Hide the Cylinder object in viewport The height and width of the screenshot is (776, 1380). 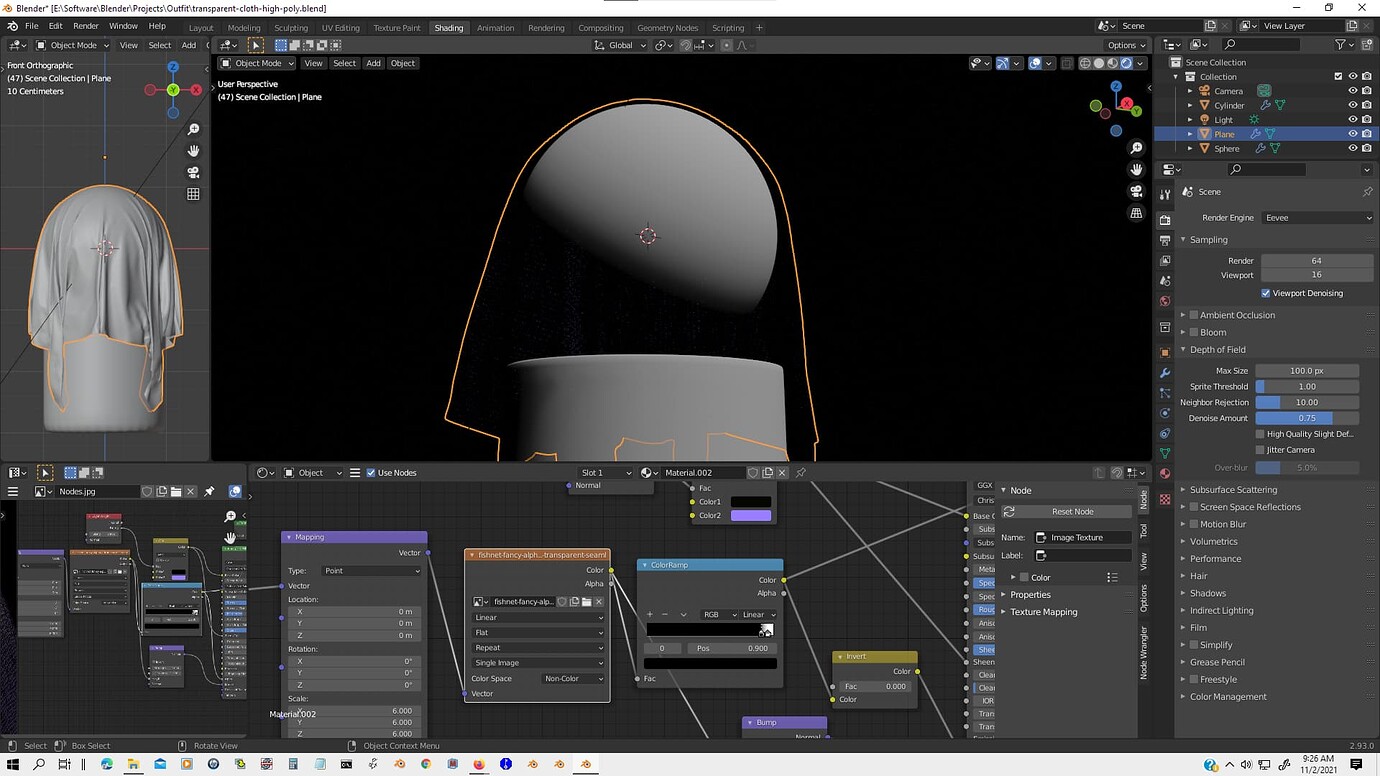pos(1353,105)
